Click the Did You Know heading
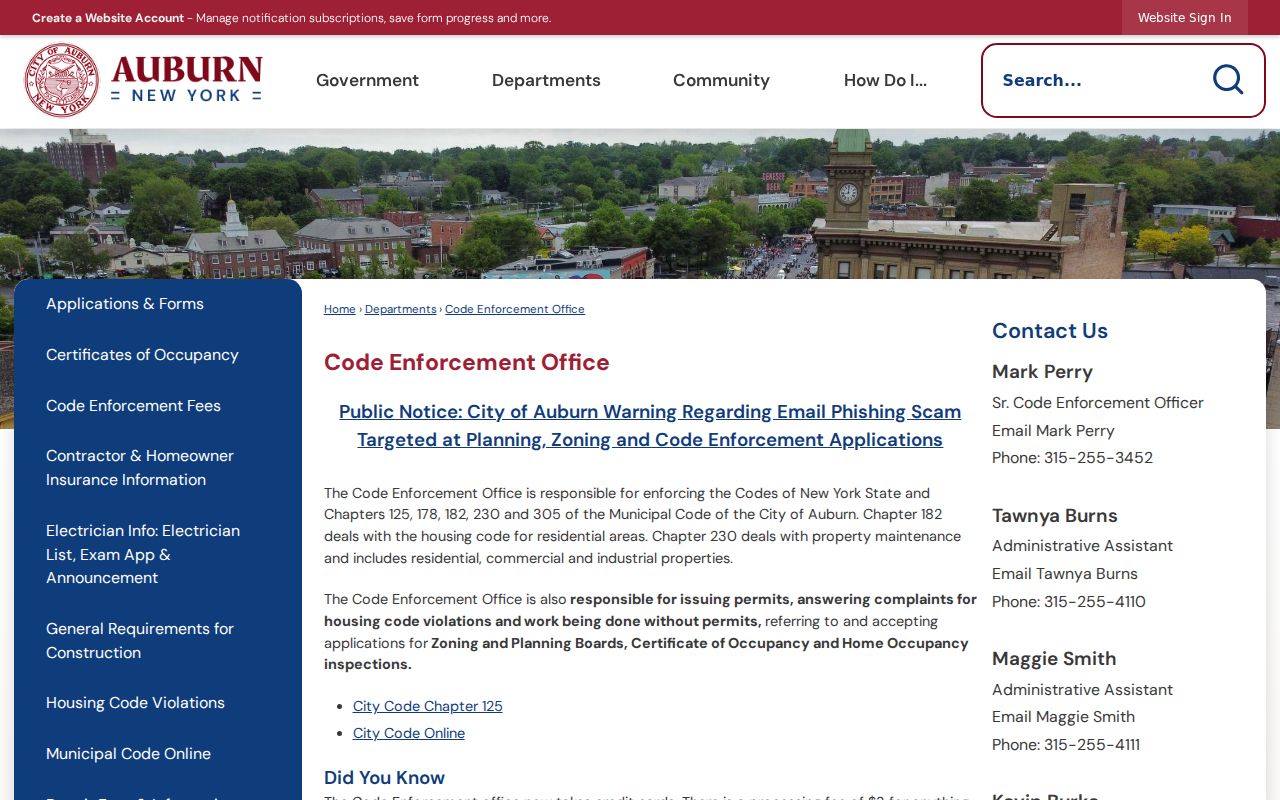Screen dimensions: 1280x800 click(x=384, y=778)
